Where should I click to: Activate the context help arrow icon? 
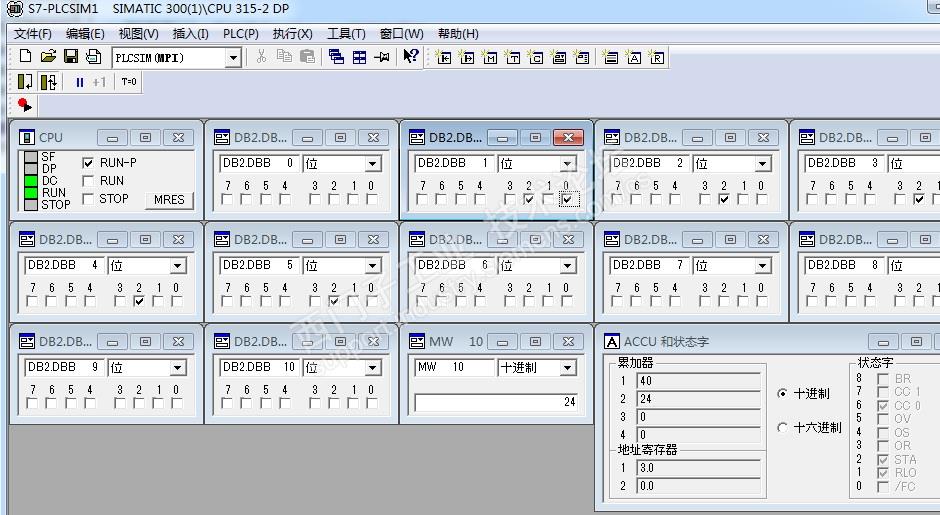(411, 56)
